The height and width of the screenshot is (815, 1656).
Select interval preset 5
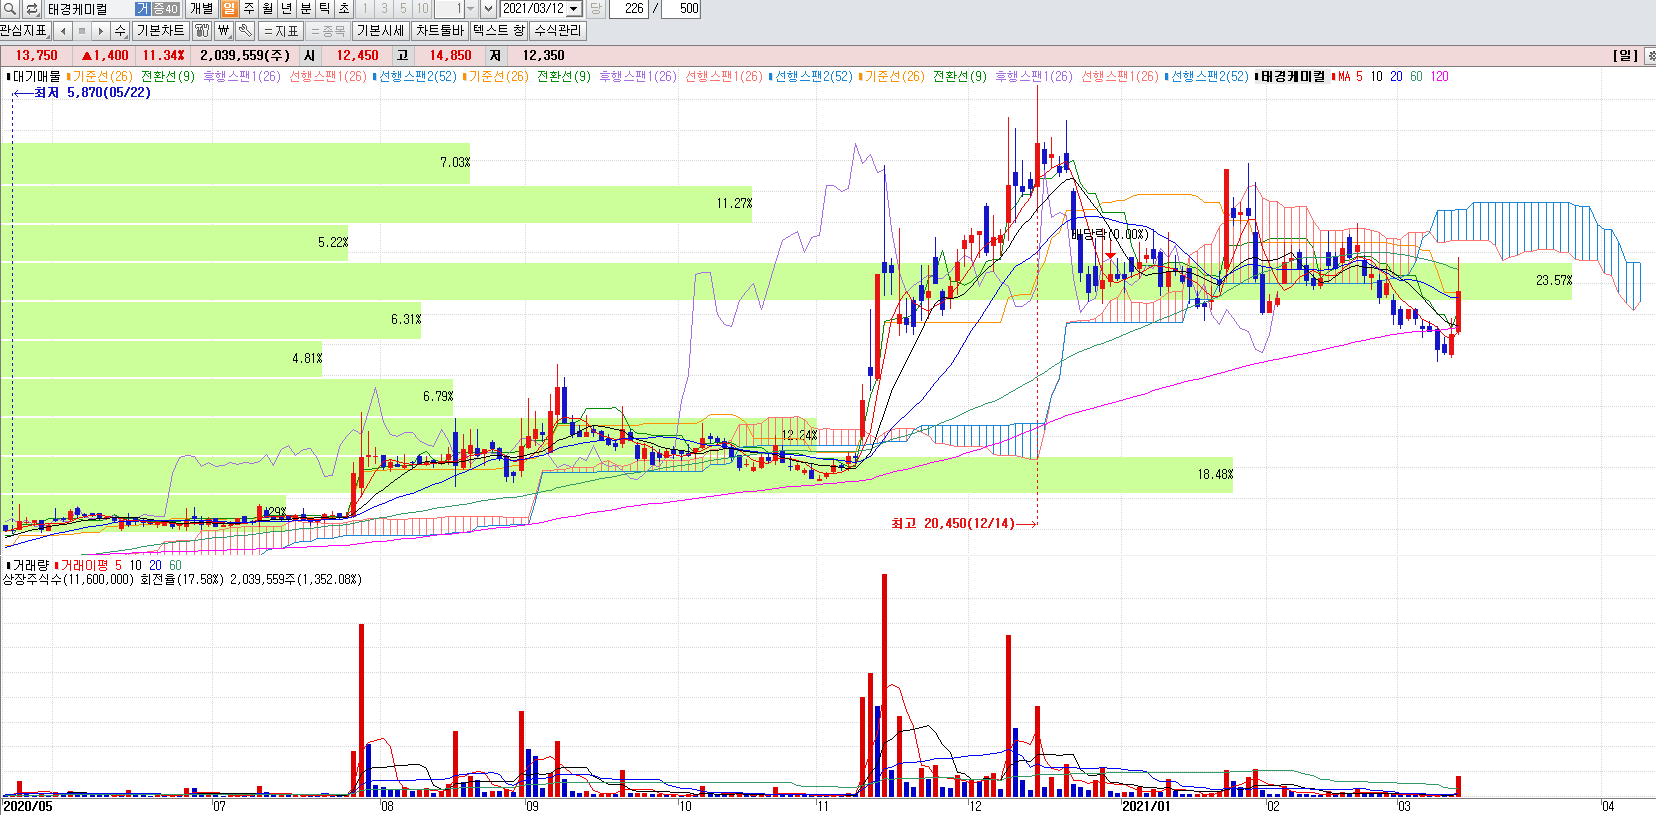pos(403,8)
